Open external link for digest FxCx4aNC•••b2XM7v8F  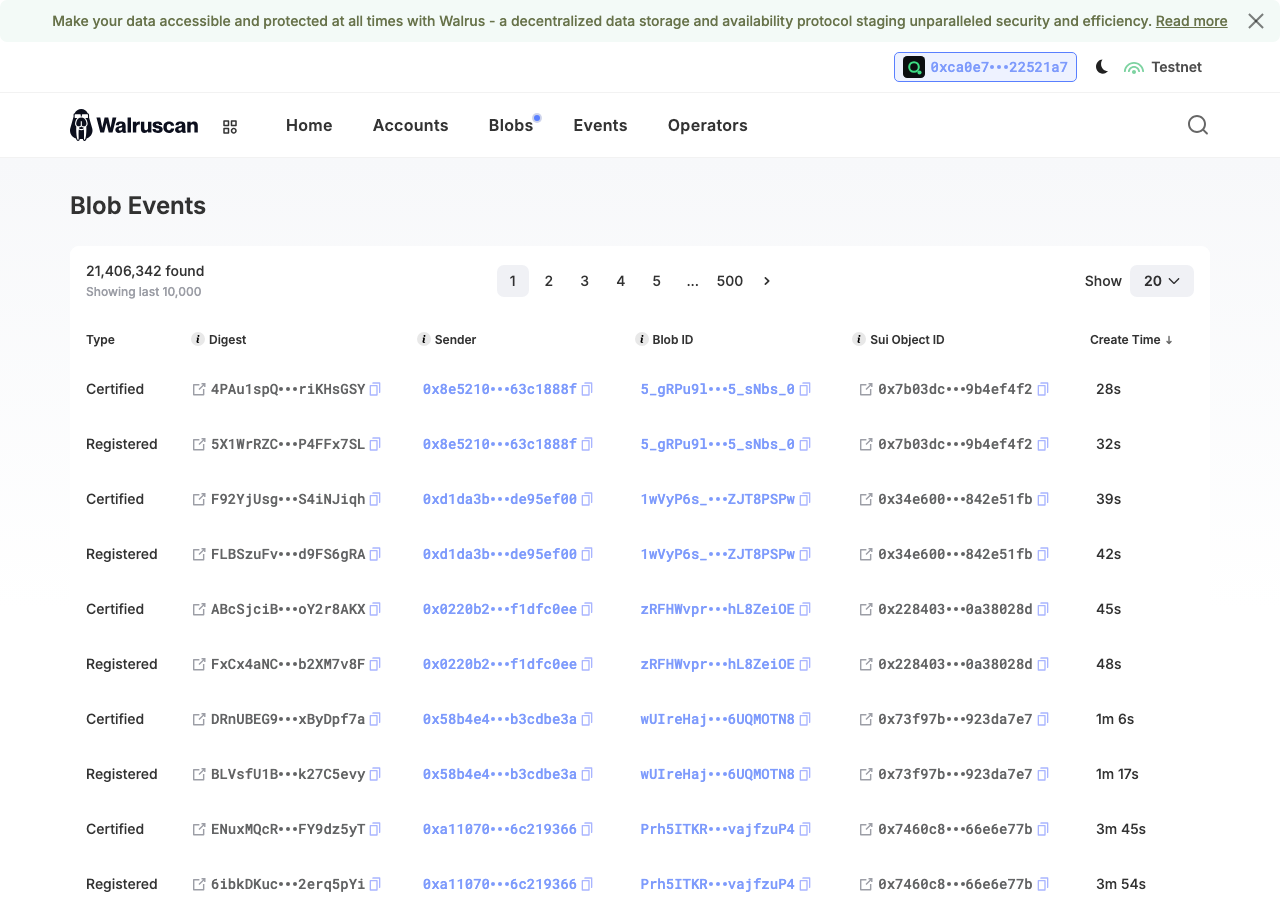[199, 664]
